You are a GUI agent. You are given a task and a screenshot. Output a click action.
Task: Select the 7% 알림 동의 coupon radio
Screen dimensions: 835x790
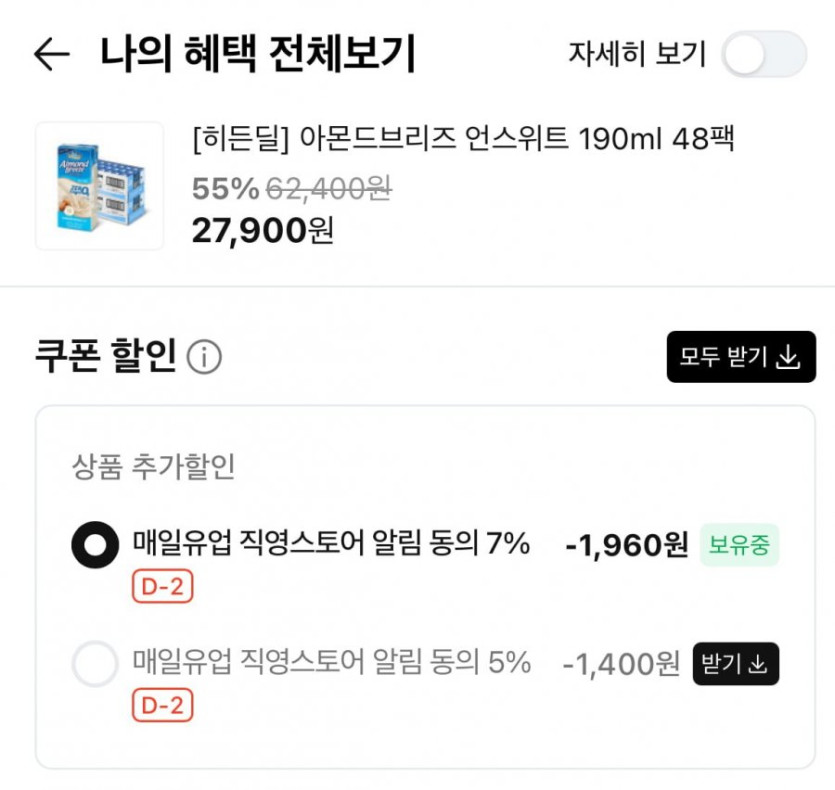click(95, 545)
